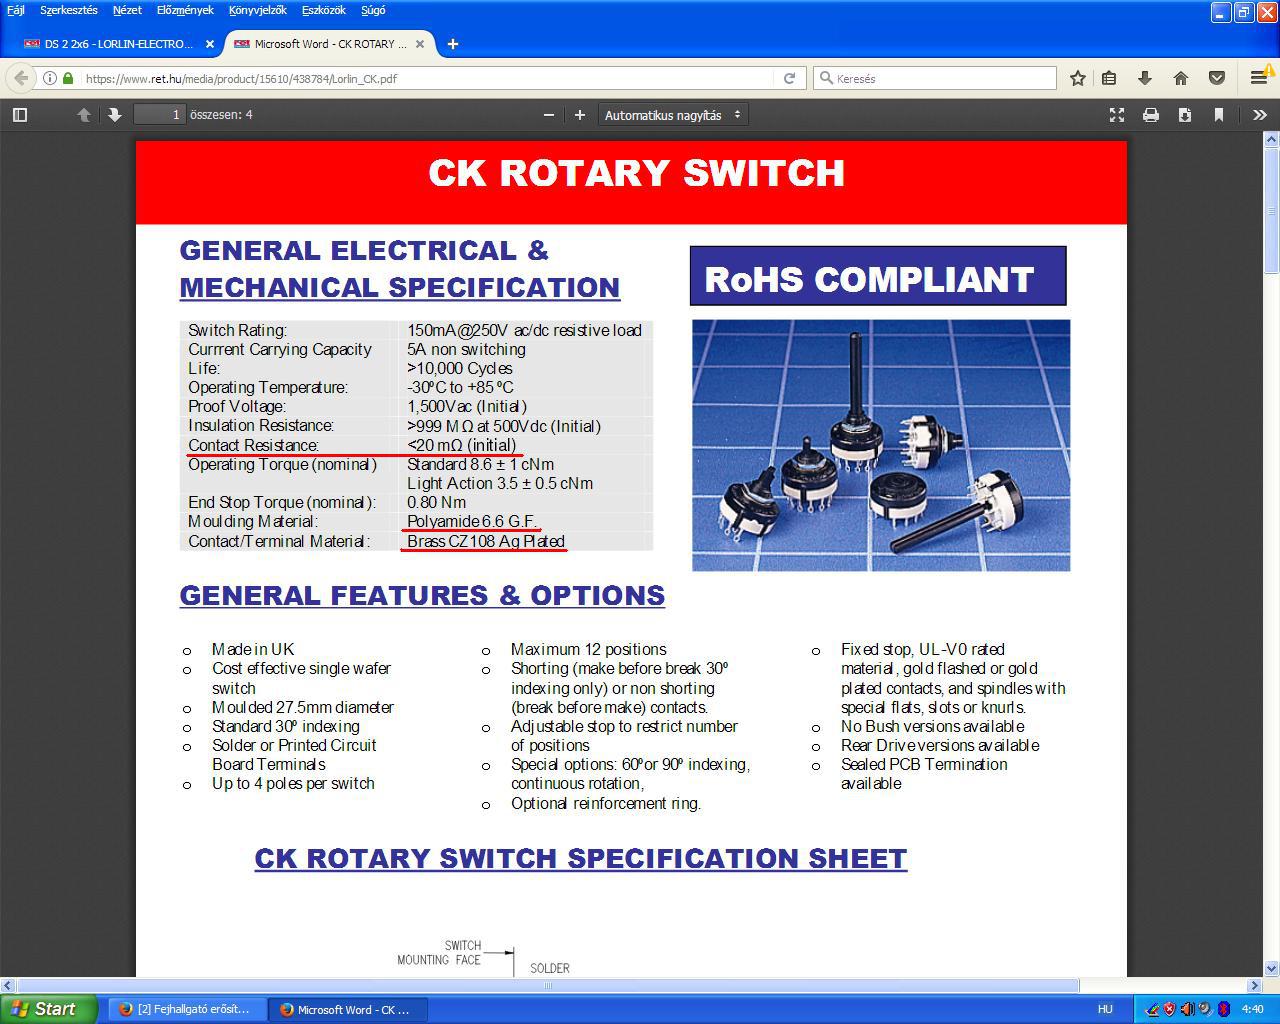Close the DS 2 2x6 LORLIN tab
The height and width of the screenshot is (1024, 1280).
coord(210,44)
